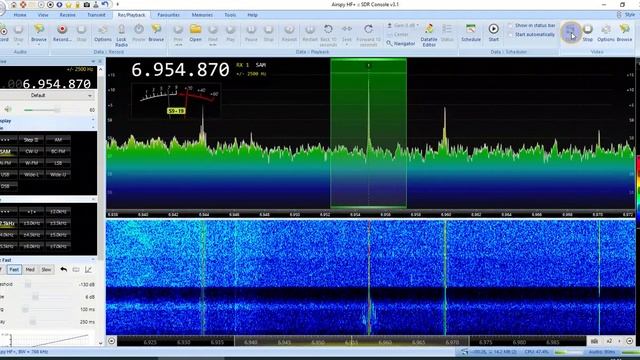640x360 pixels.
Task: Click the undo arrow in quick access toolbar
Action: 105,4
